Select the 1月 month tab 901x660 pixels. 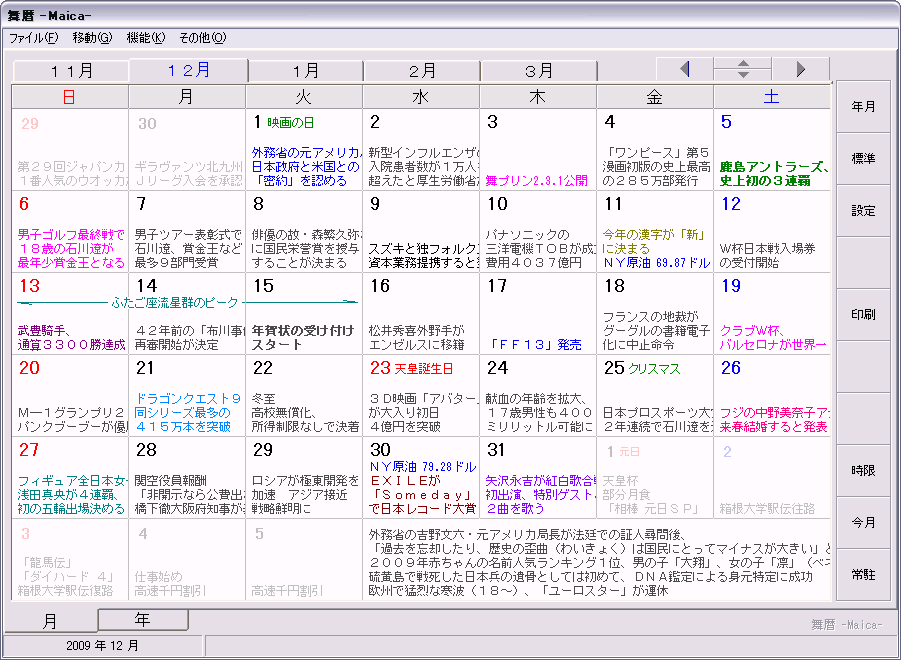[305, 71]
